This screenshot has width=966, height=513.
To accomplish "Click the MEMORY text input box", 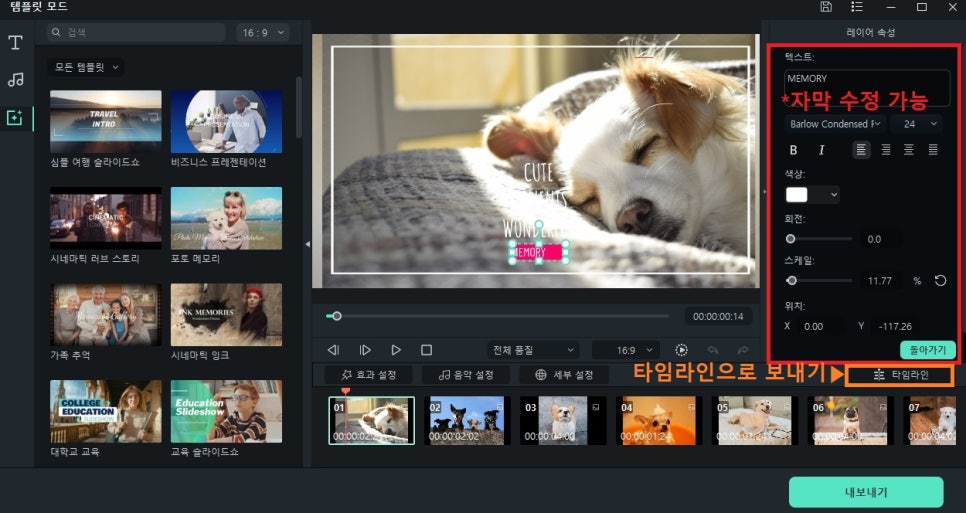I will point(867,88).
